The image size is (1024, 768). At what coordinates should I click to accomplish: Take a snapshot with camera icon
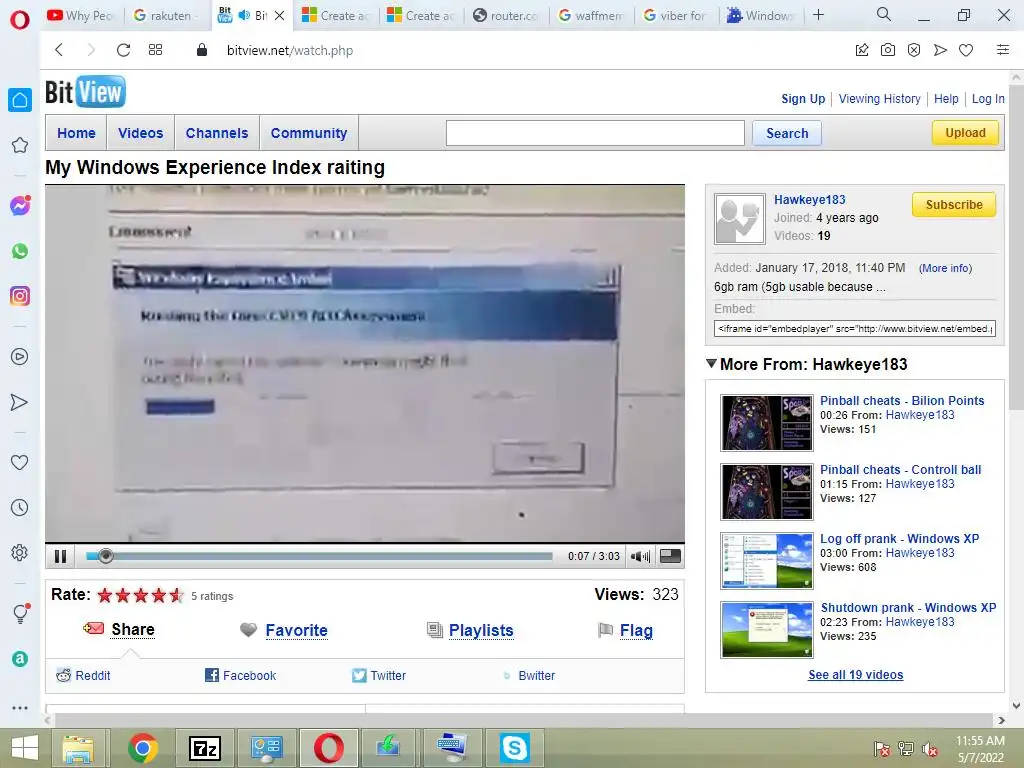888,50
